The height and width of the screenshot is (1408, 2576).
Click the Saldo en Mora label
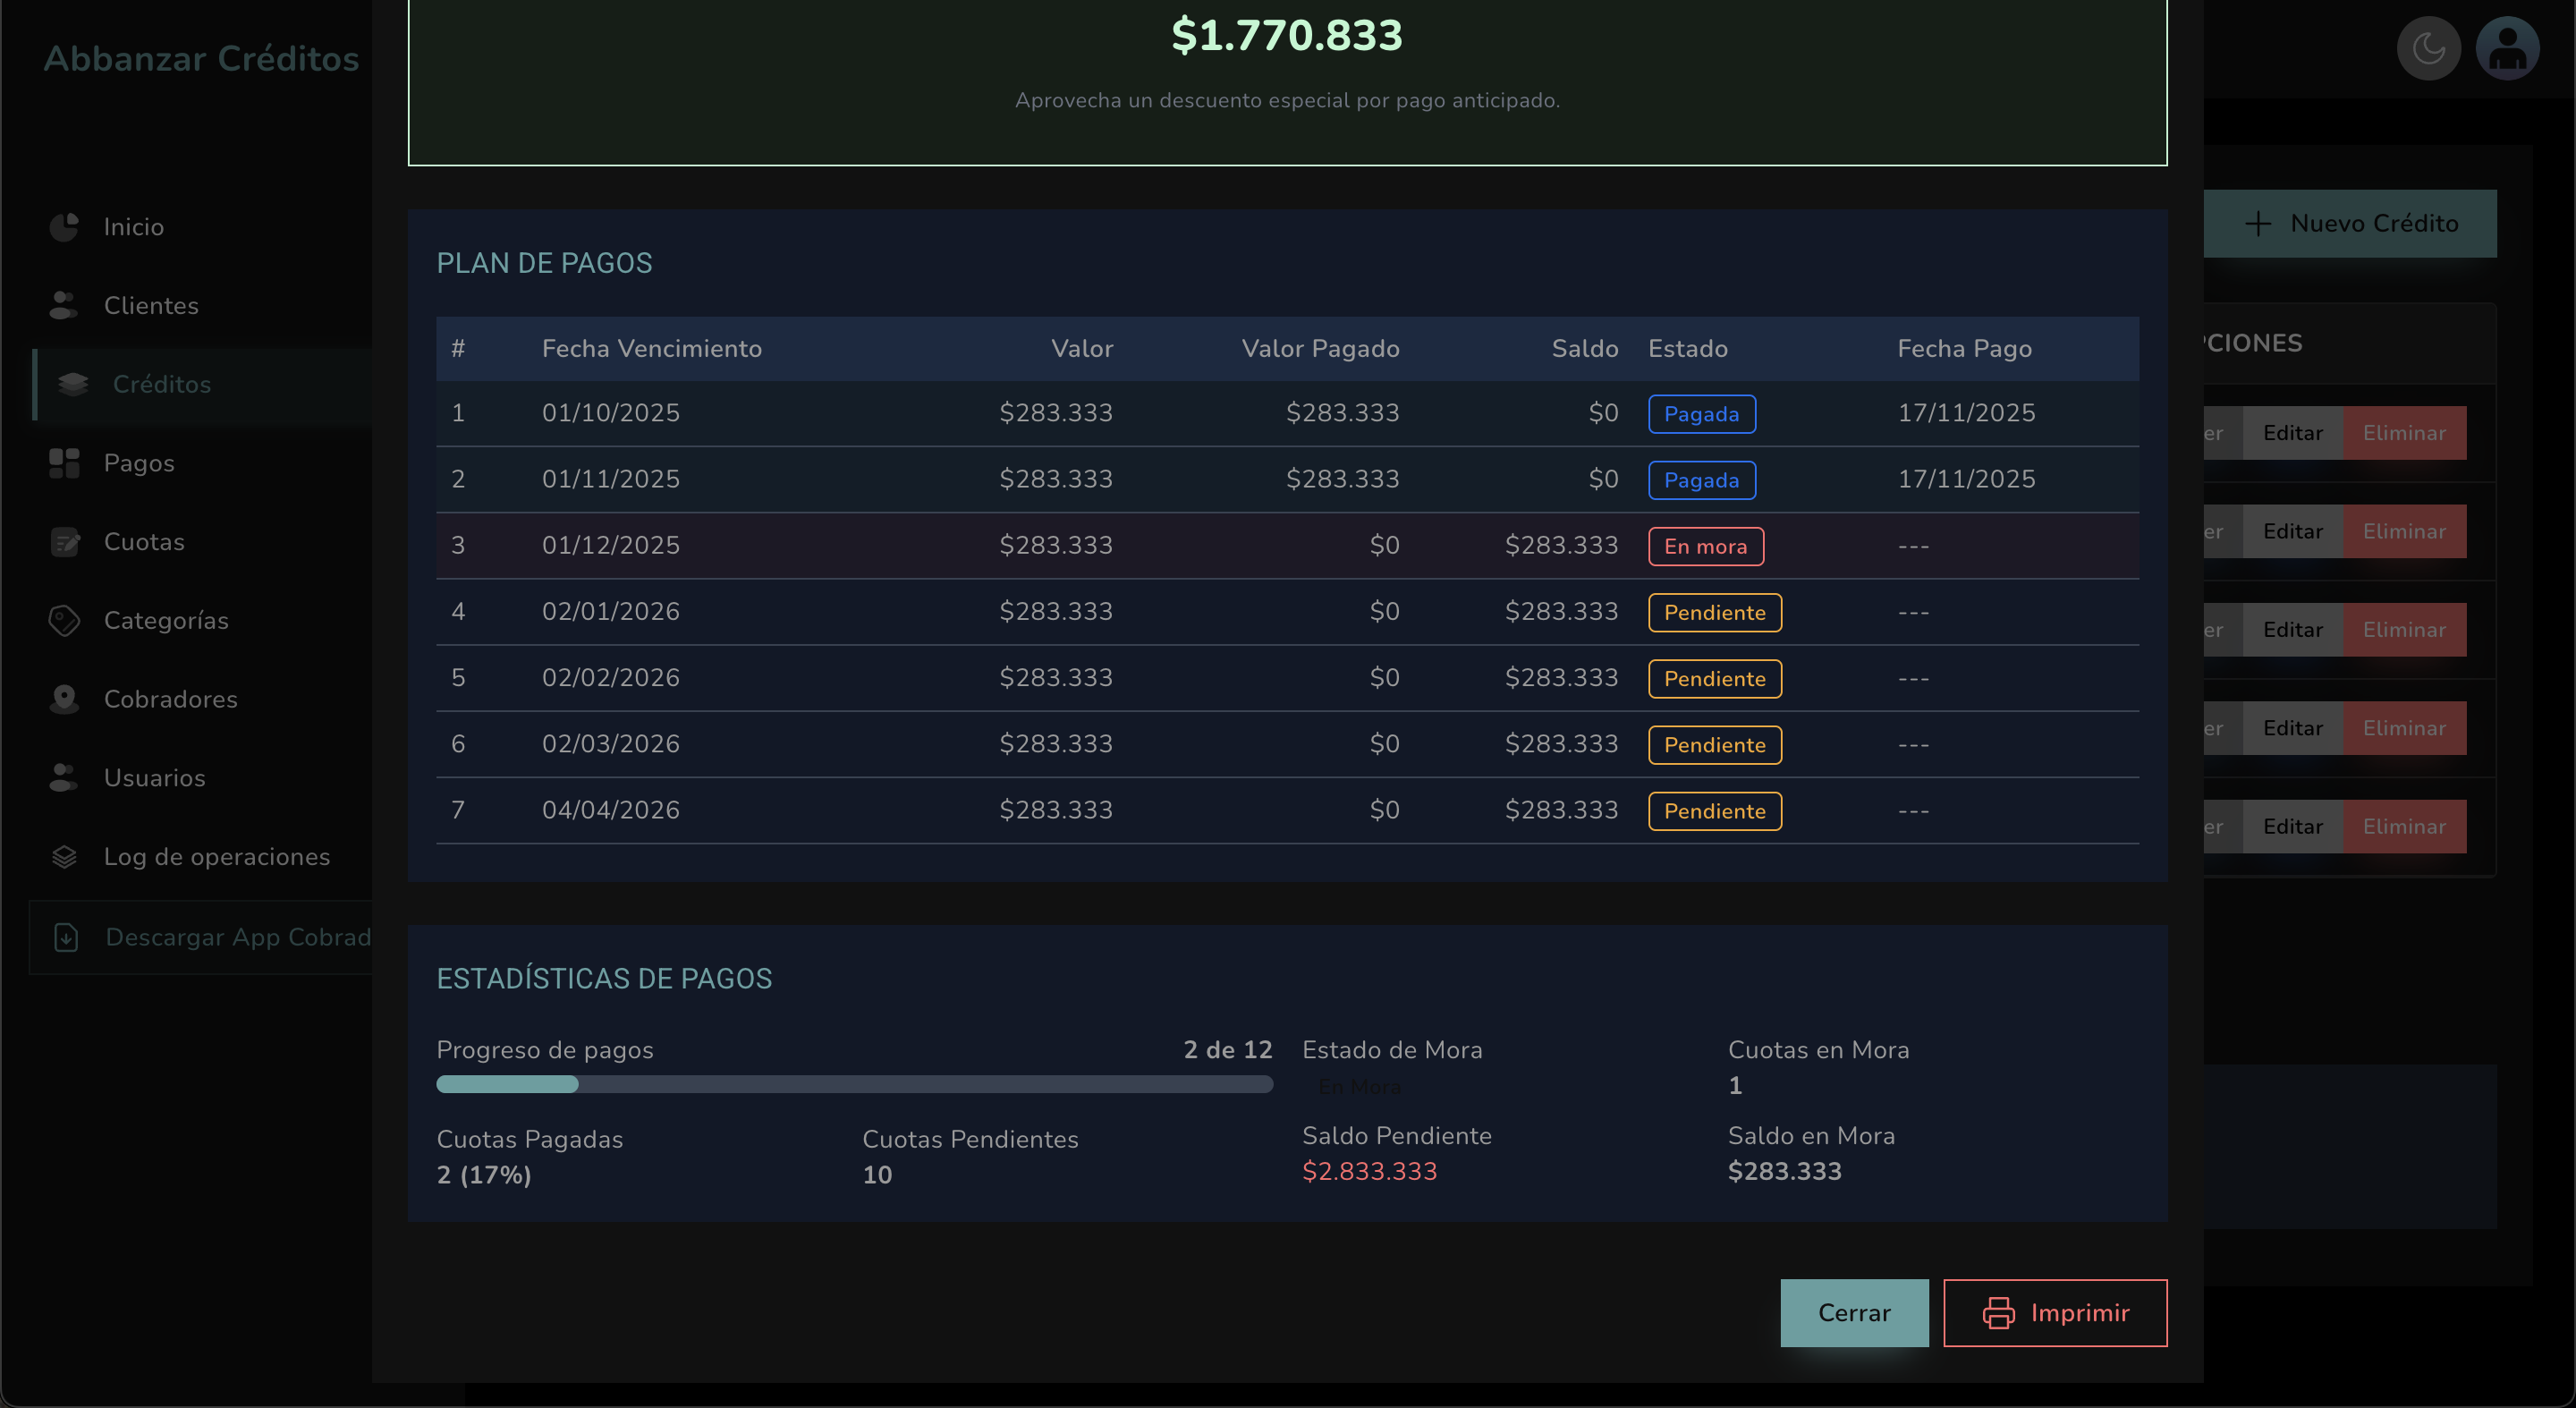pos(1811,1136)
